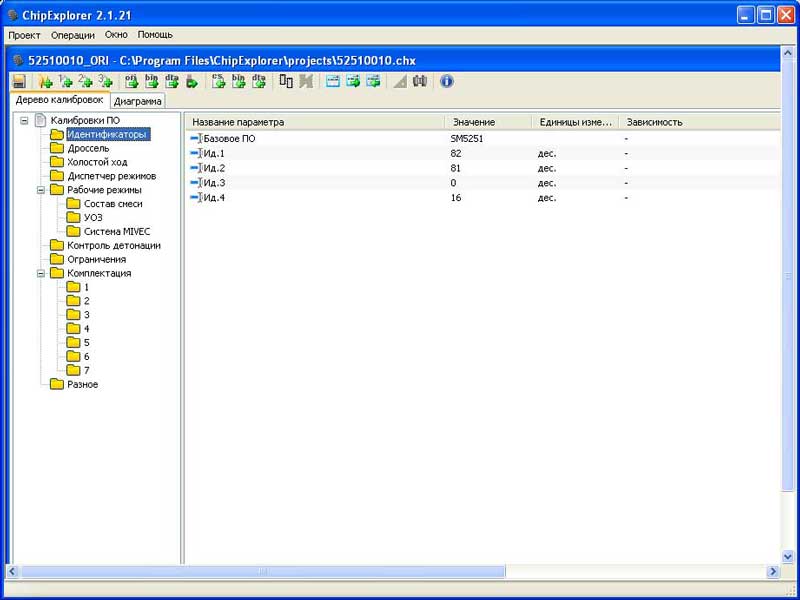Sort by Значение column header
Viewport: 800px width, 600px height.
pyautogui.click(x=473, y=122)
